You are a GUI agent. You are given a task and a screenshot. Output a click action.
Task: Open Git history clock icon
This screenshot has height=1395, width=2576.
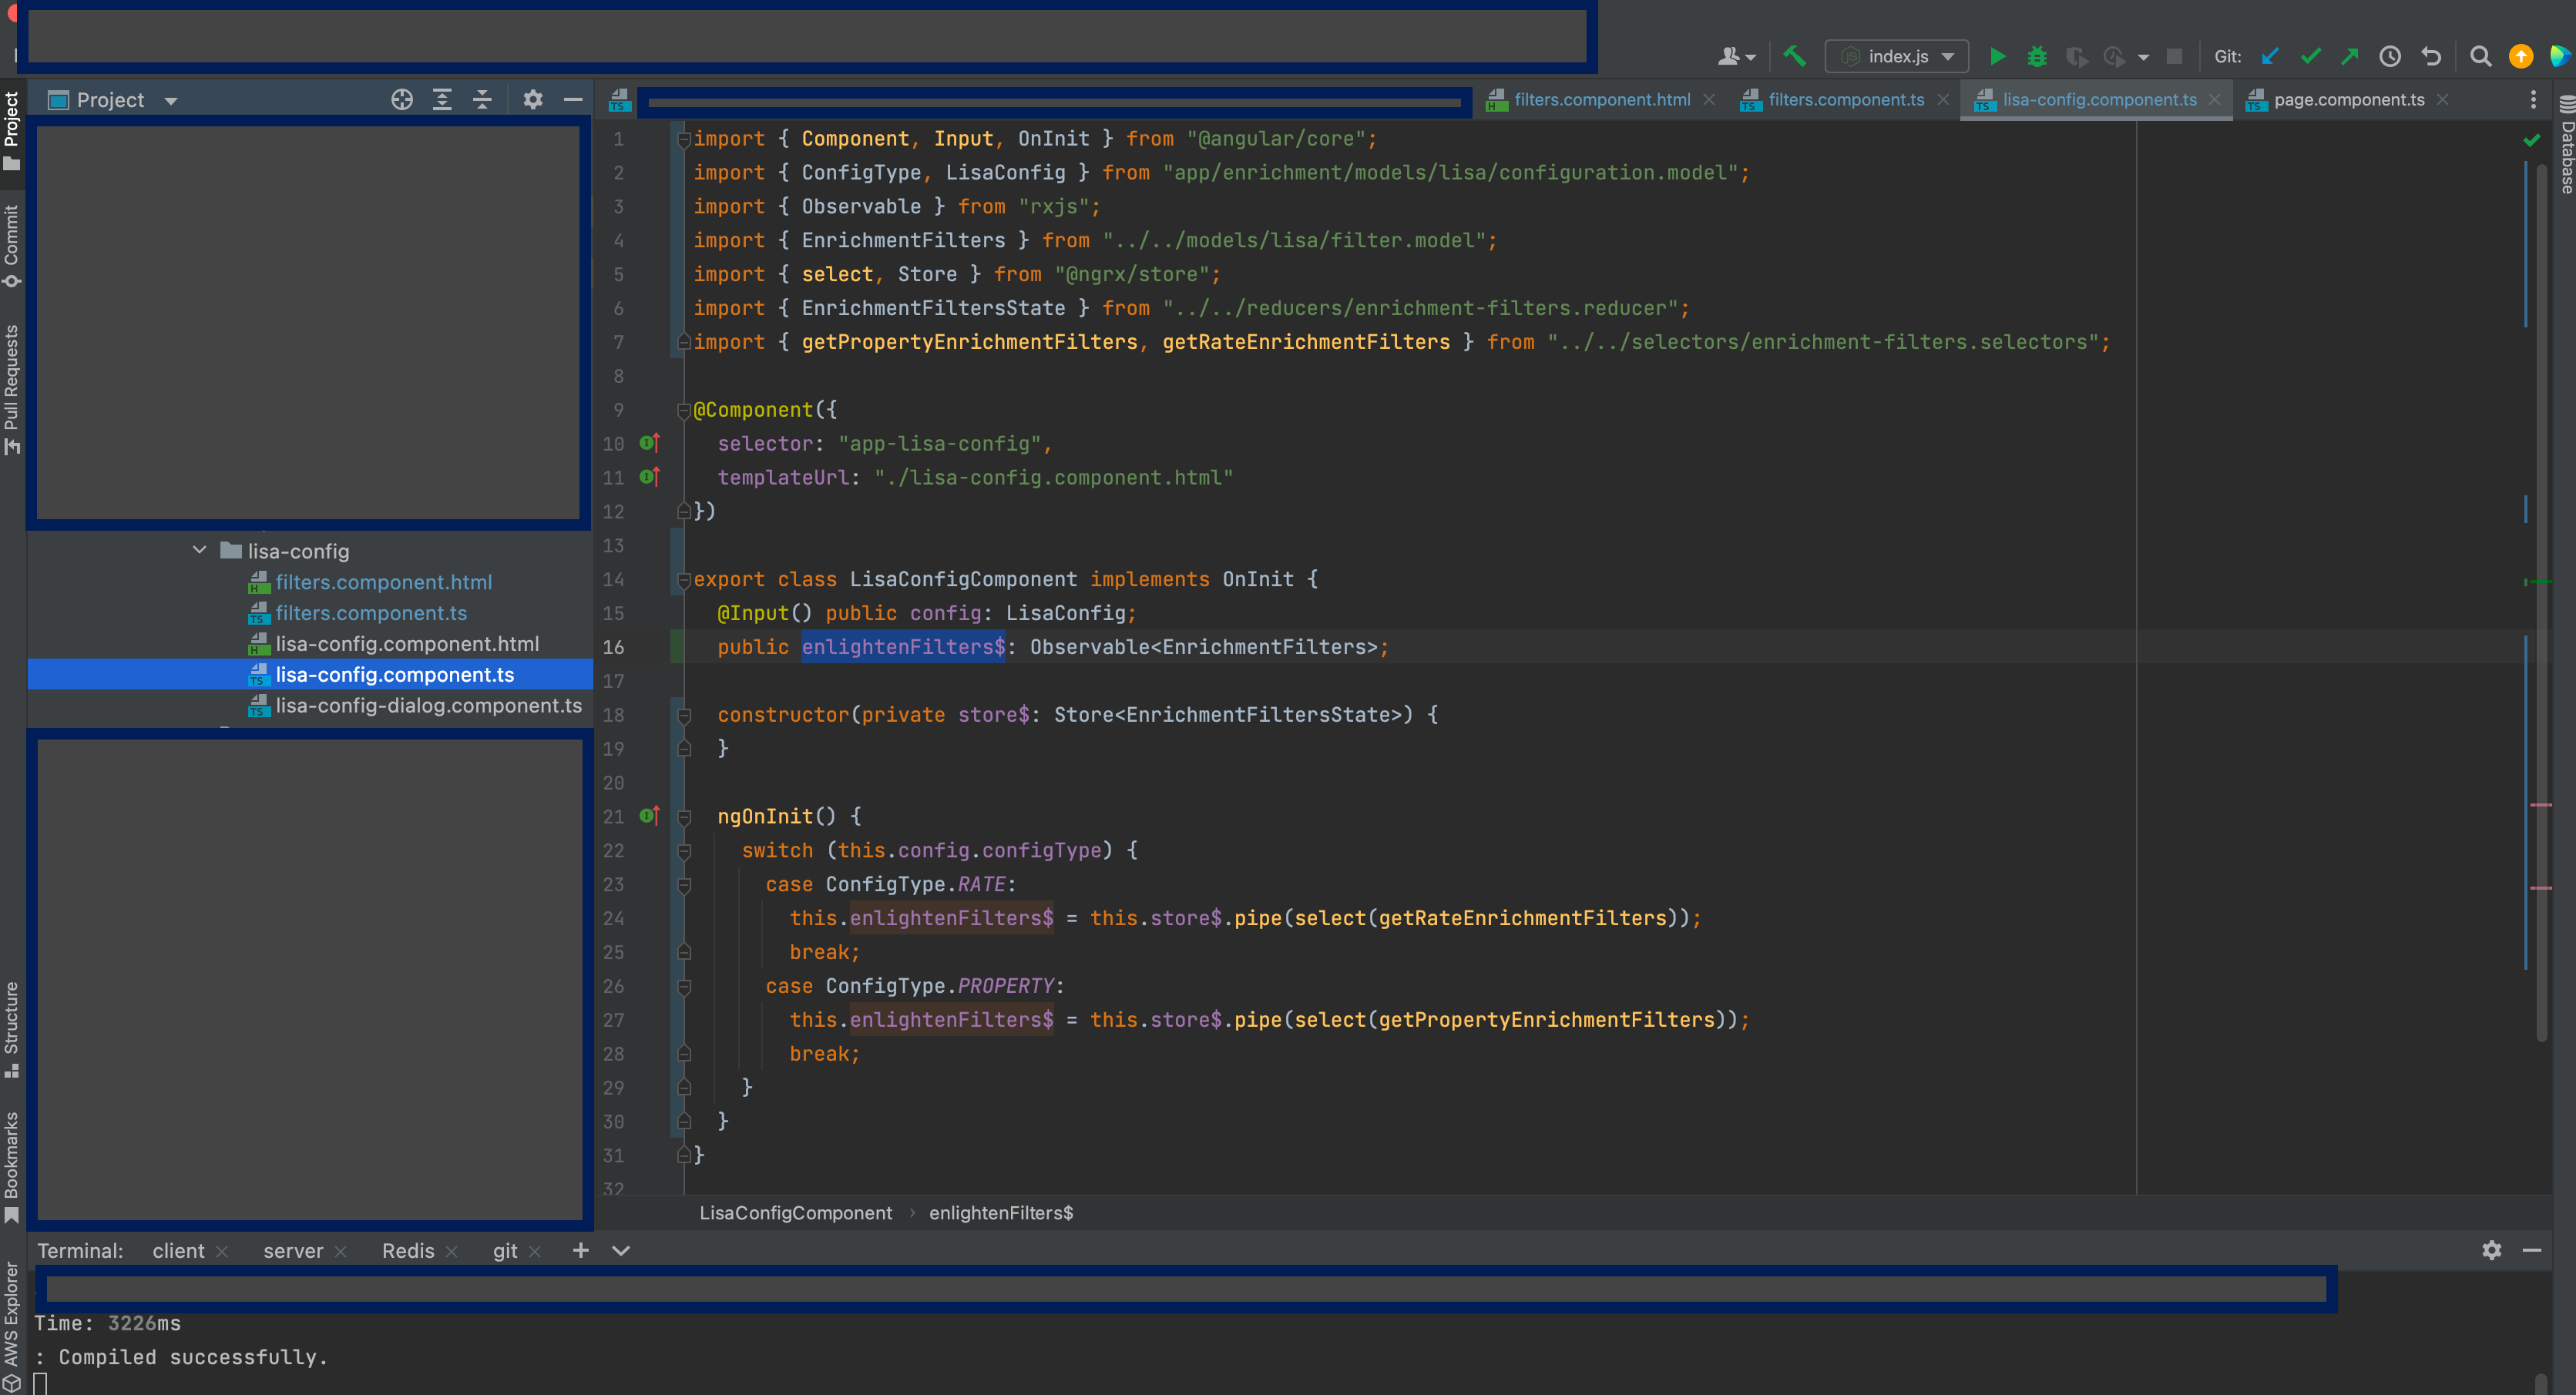(x=2390, y=57)
